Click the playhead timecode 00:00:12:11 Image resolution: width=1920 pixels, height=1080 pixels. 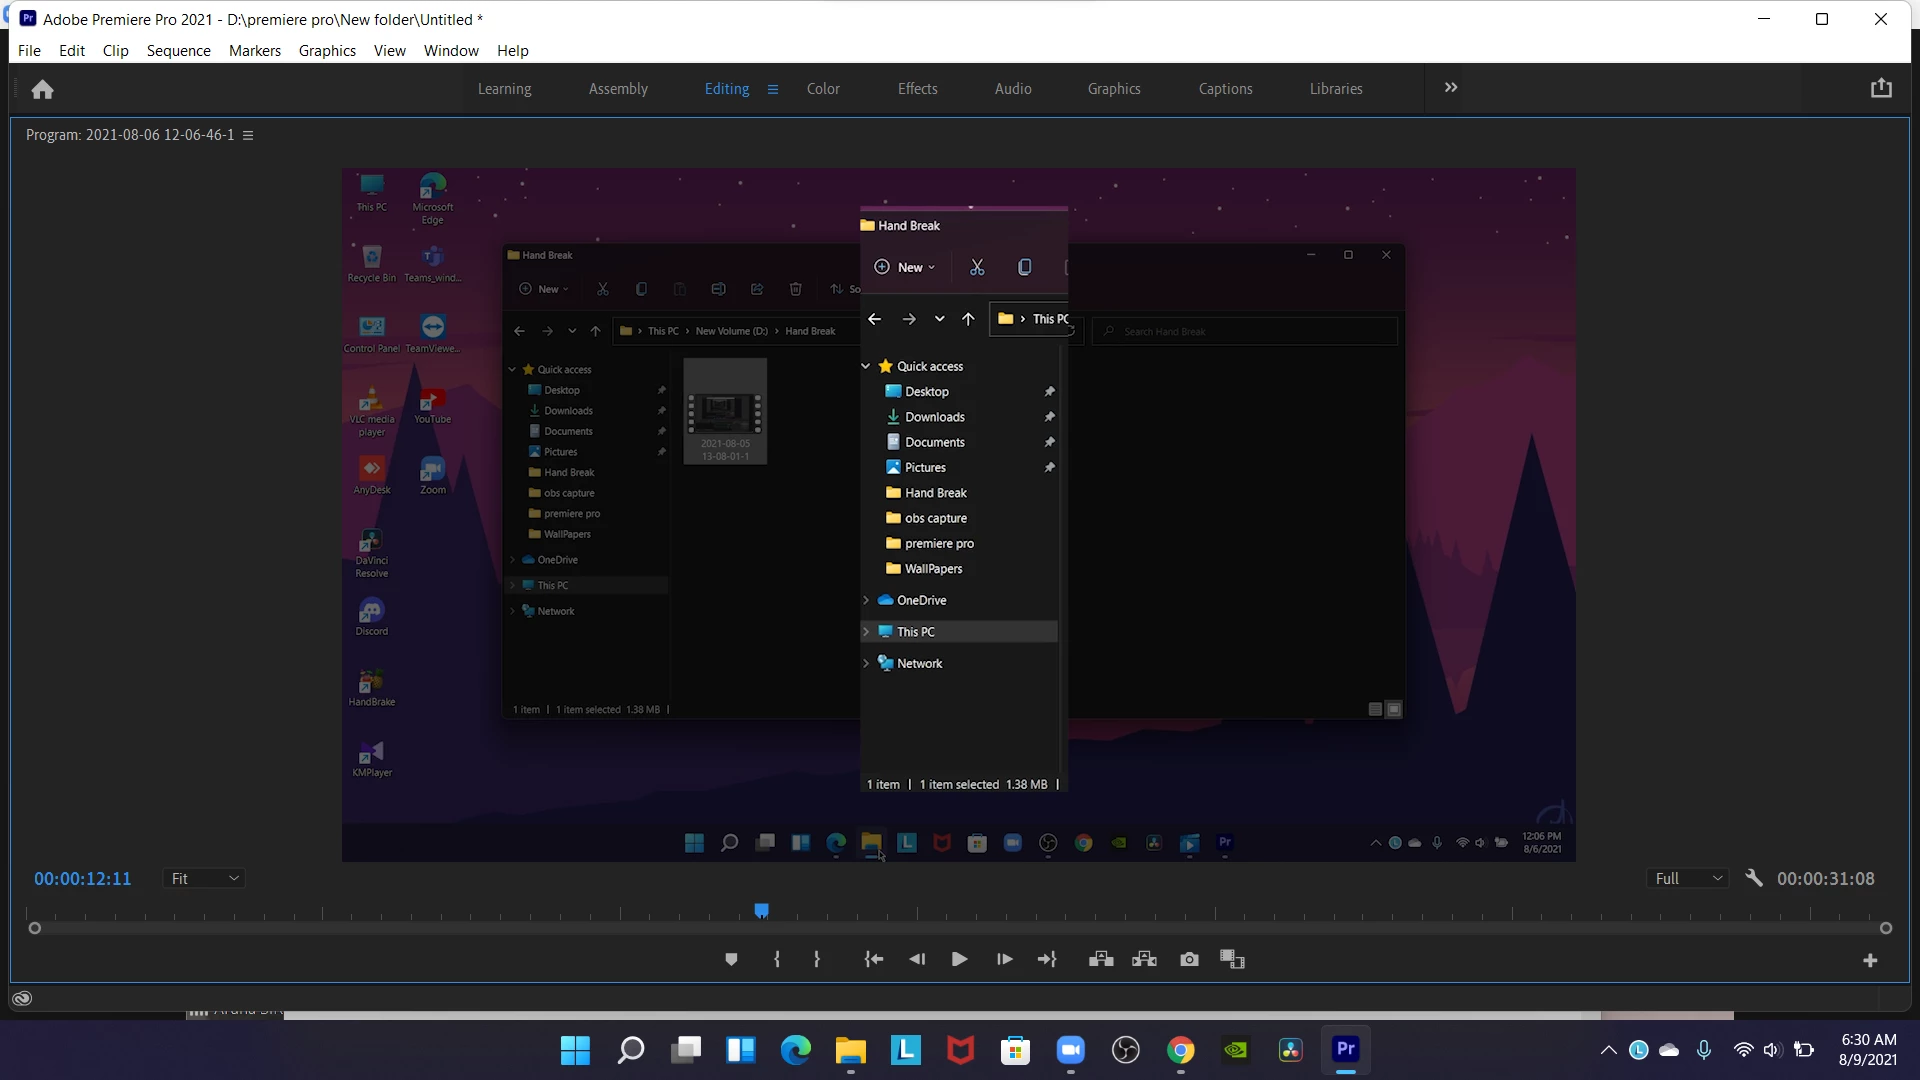[x=83, y=878]
